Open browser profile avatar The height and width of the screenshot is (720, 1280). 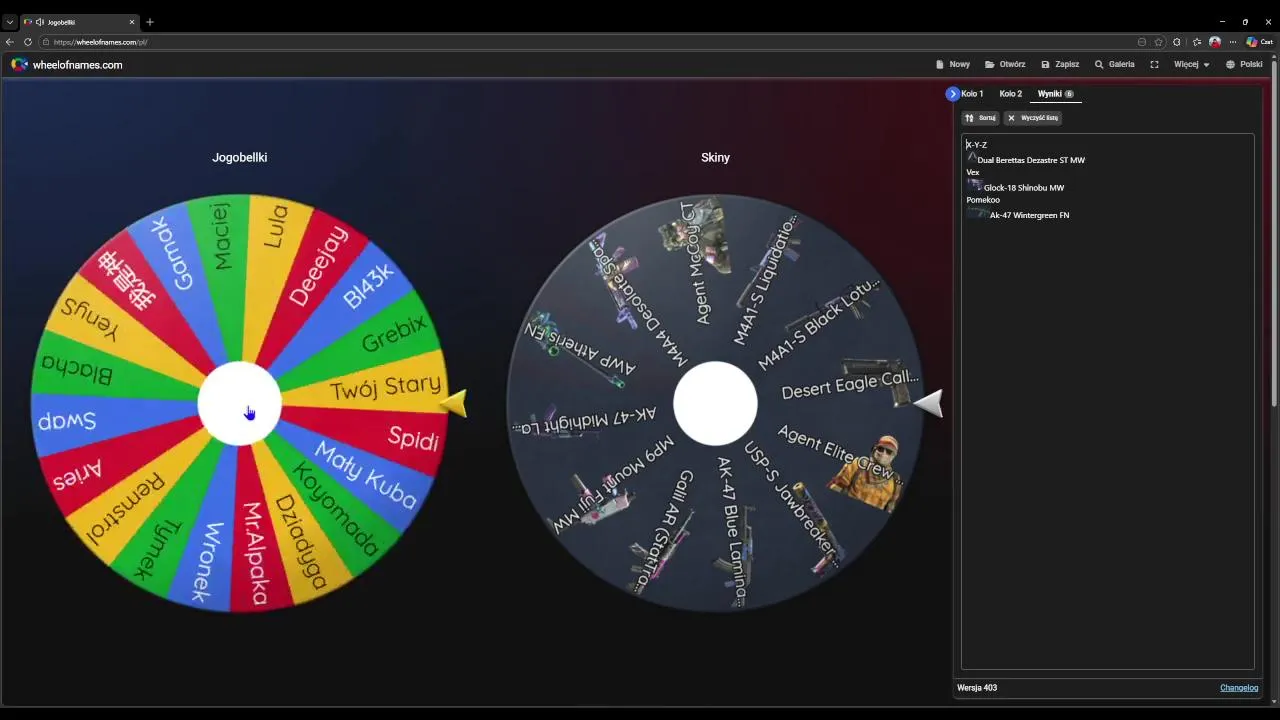(x=1215, y=42)
